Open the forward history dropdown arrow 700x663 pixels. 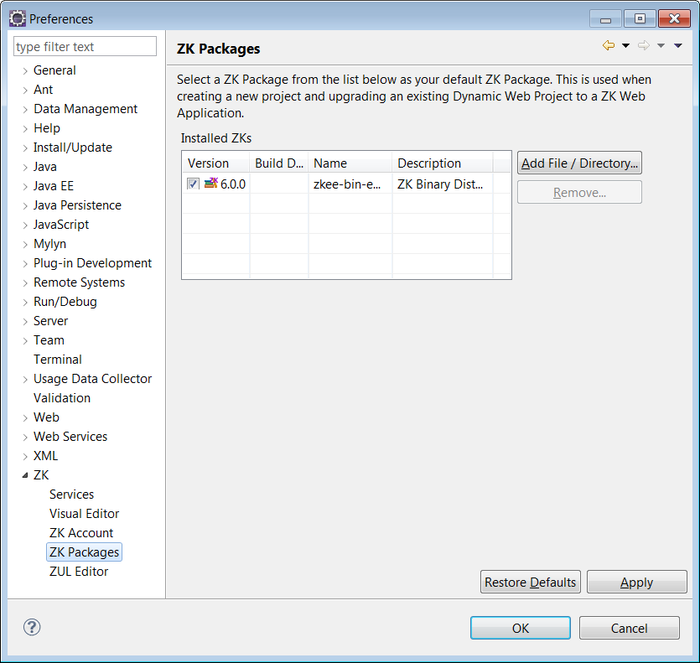tap(661, 45)
